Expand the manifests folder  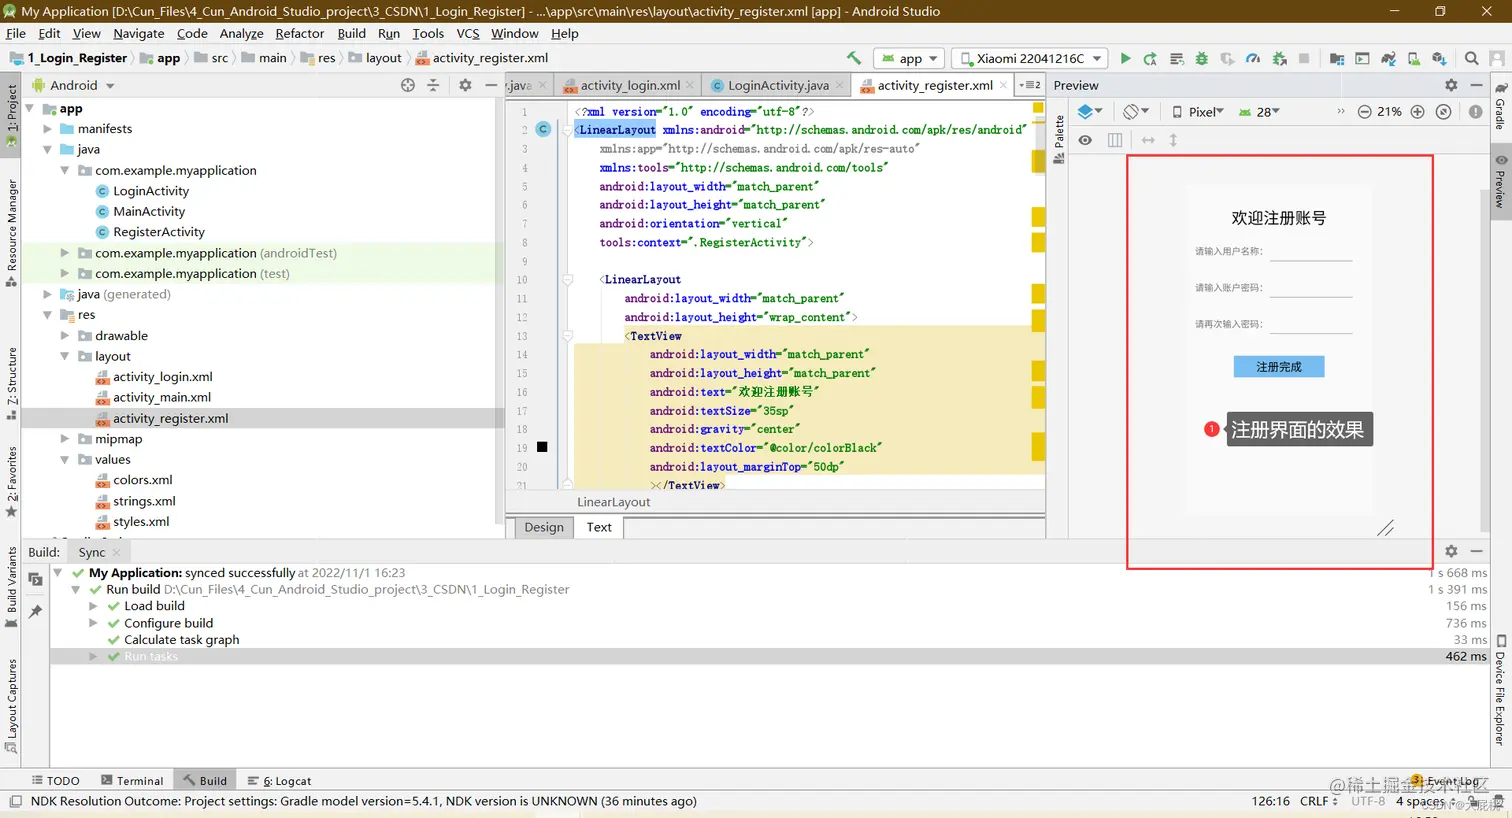[47, 129]
